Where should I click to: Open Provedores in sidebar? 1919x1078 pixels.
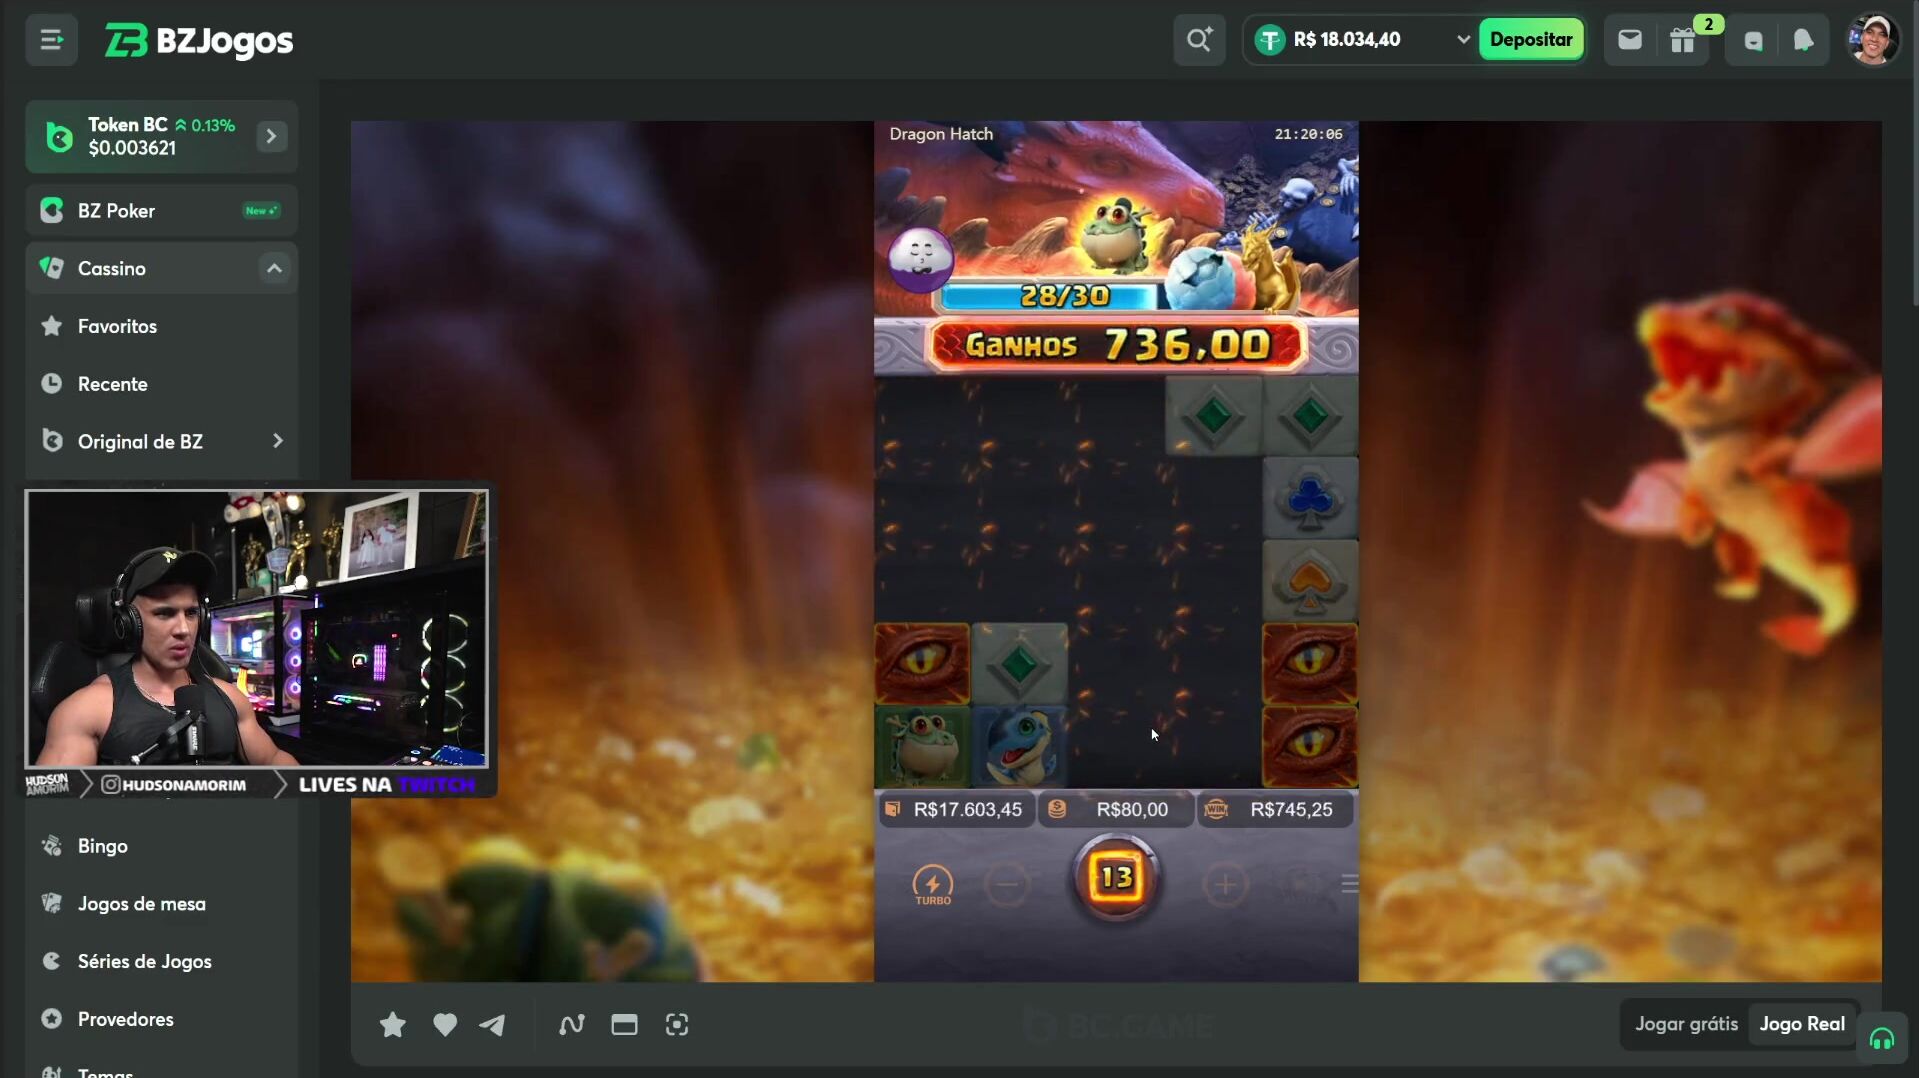(x=162, y=1020)
